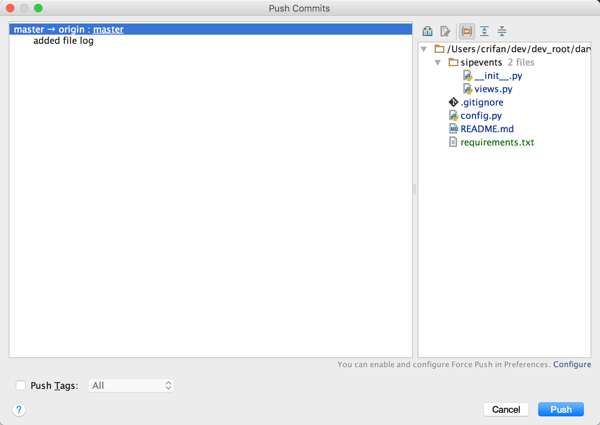This screenshot has width=600, height=425.
Task: Click the green zoom window button
Action: [38, 8]
